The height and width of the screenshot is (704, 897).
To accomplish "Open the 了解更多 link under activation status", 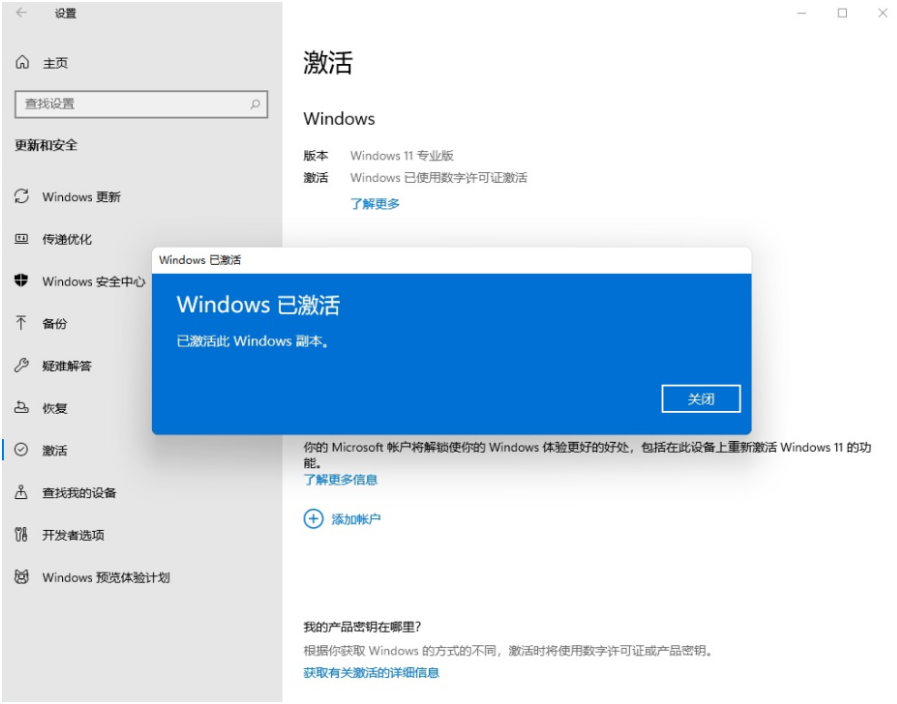I will [375, 204].
